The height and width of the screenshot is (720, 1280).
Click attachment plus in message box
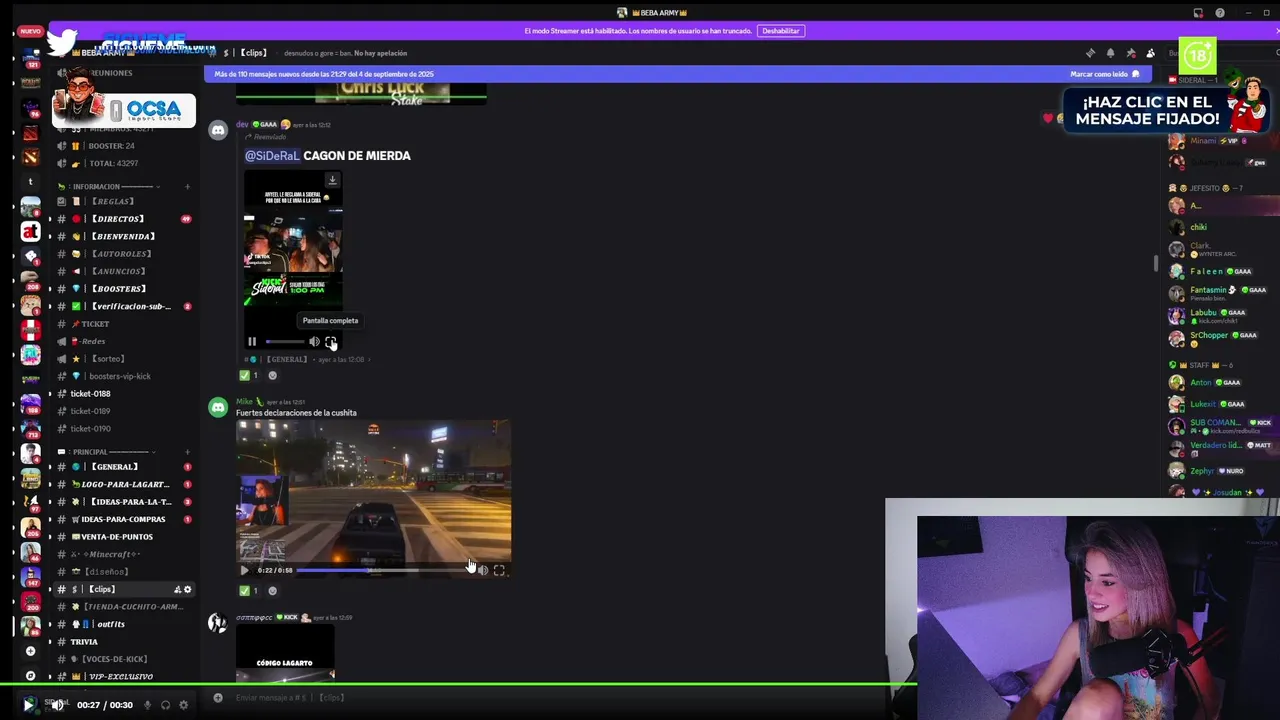(218, 697)
